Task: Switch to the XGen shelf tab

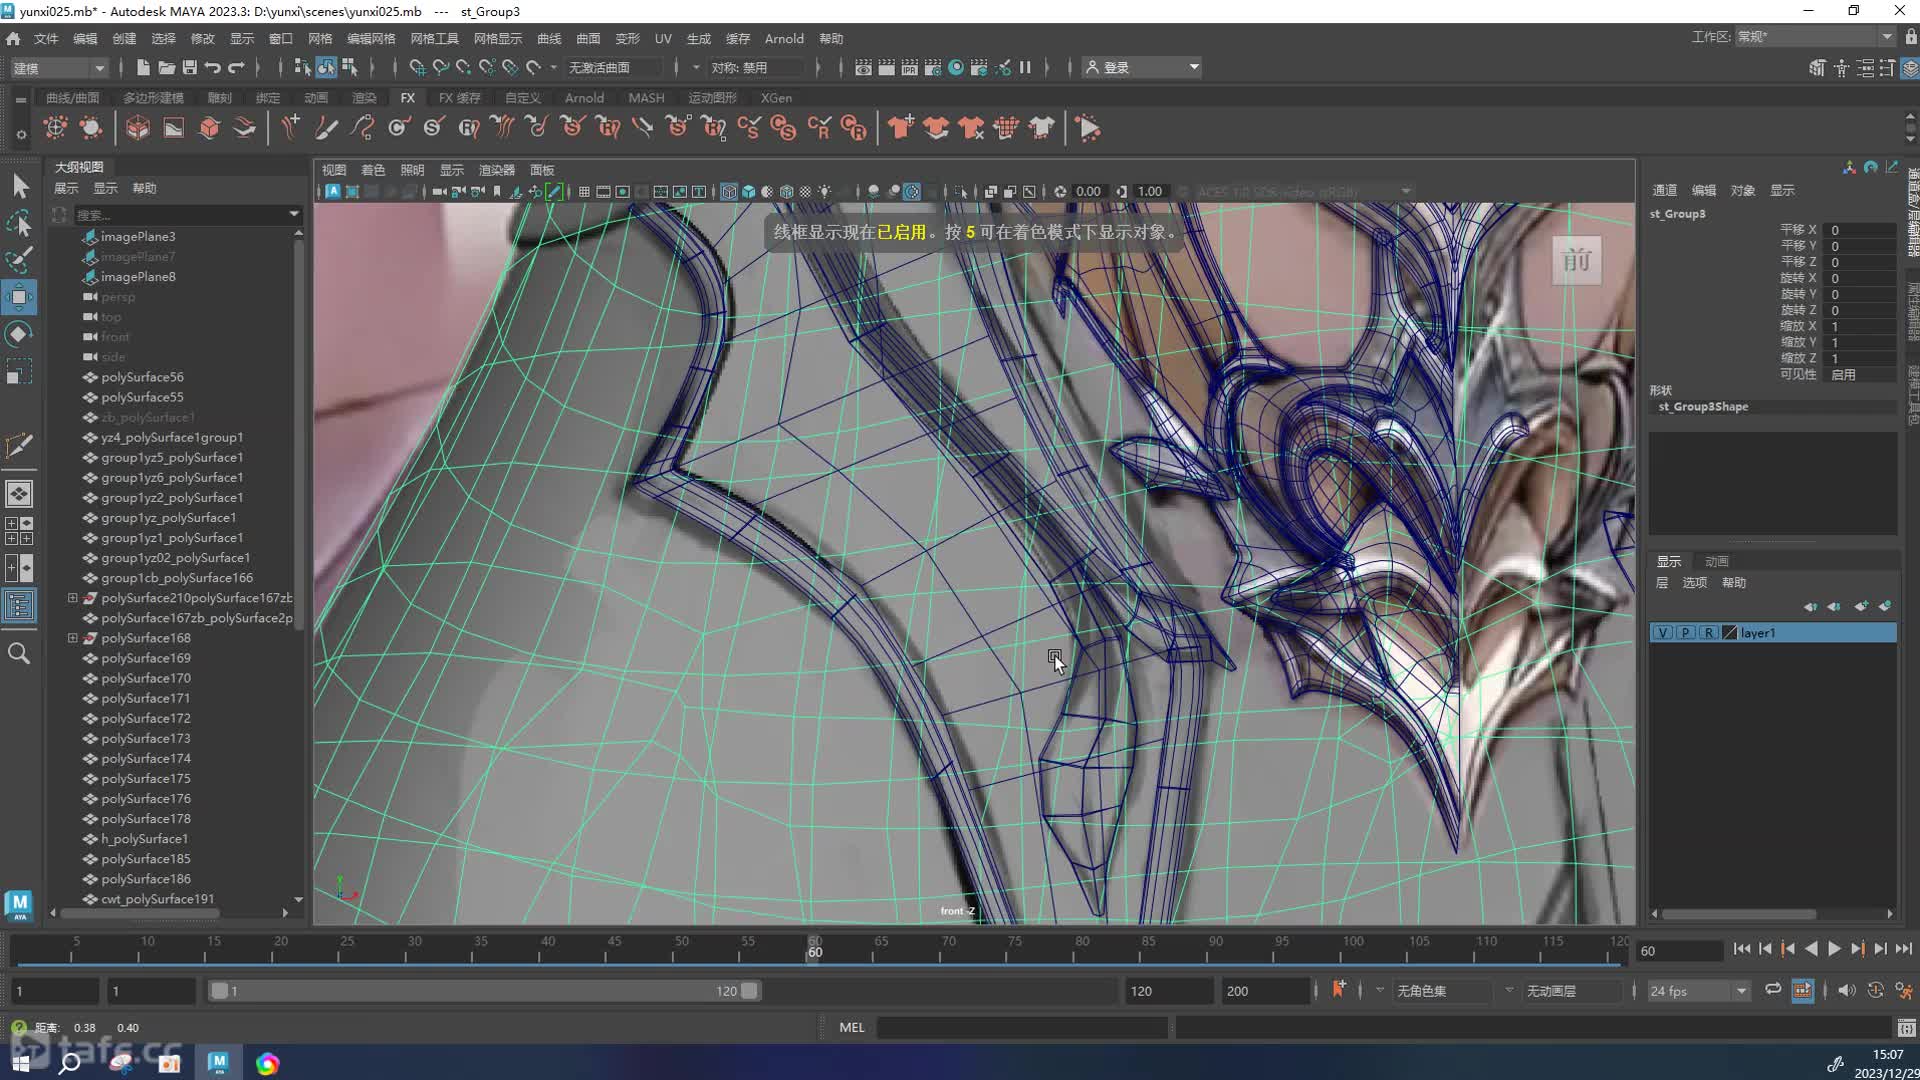Action: pos(776,98)
